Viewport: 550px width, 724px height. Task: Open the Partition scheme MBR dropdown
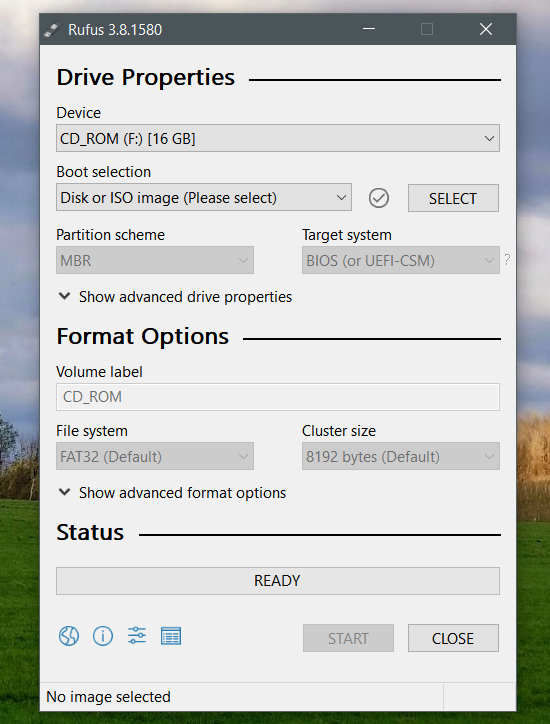point(155,260)
